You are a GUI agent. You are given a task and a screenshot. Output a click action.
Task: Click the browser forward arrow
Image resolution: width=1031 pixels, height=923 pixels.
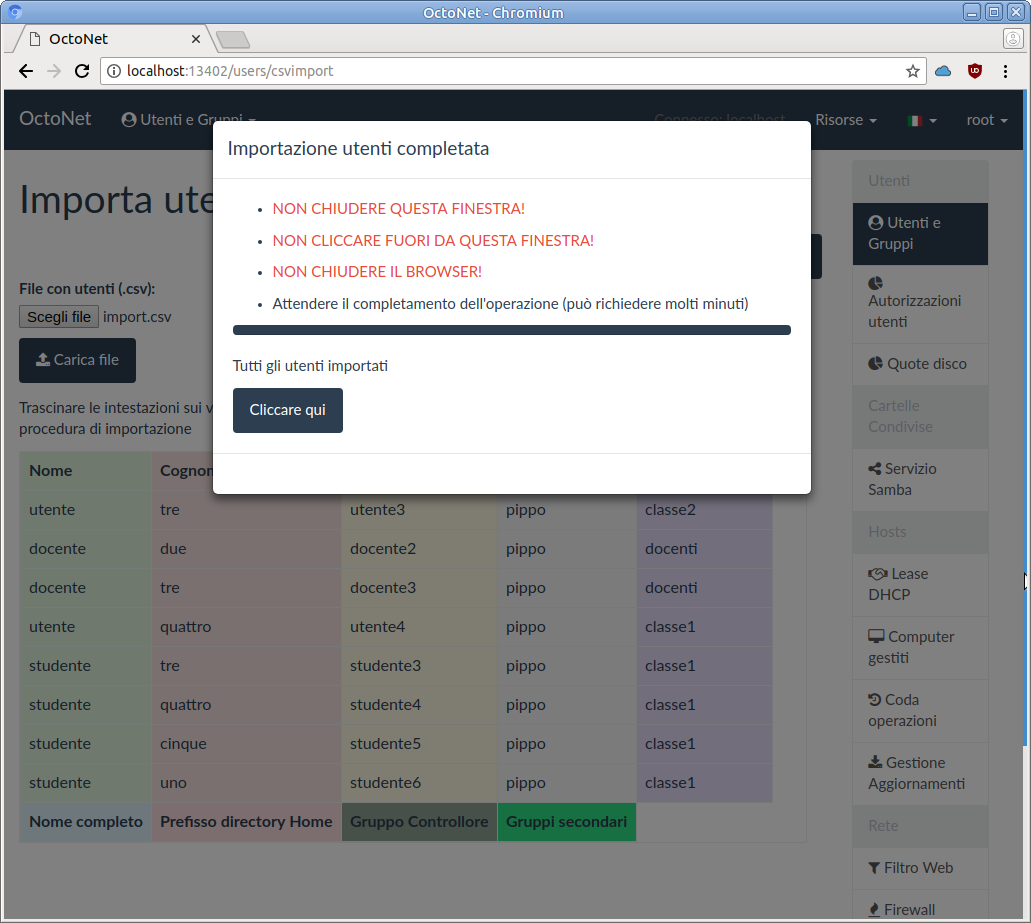pyautogui.click(x=54, y=71)
